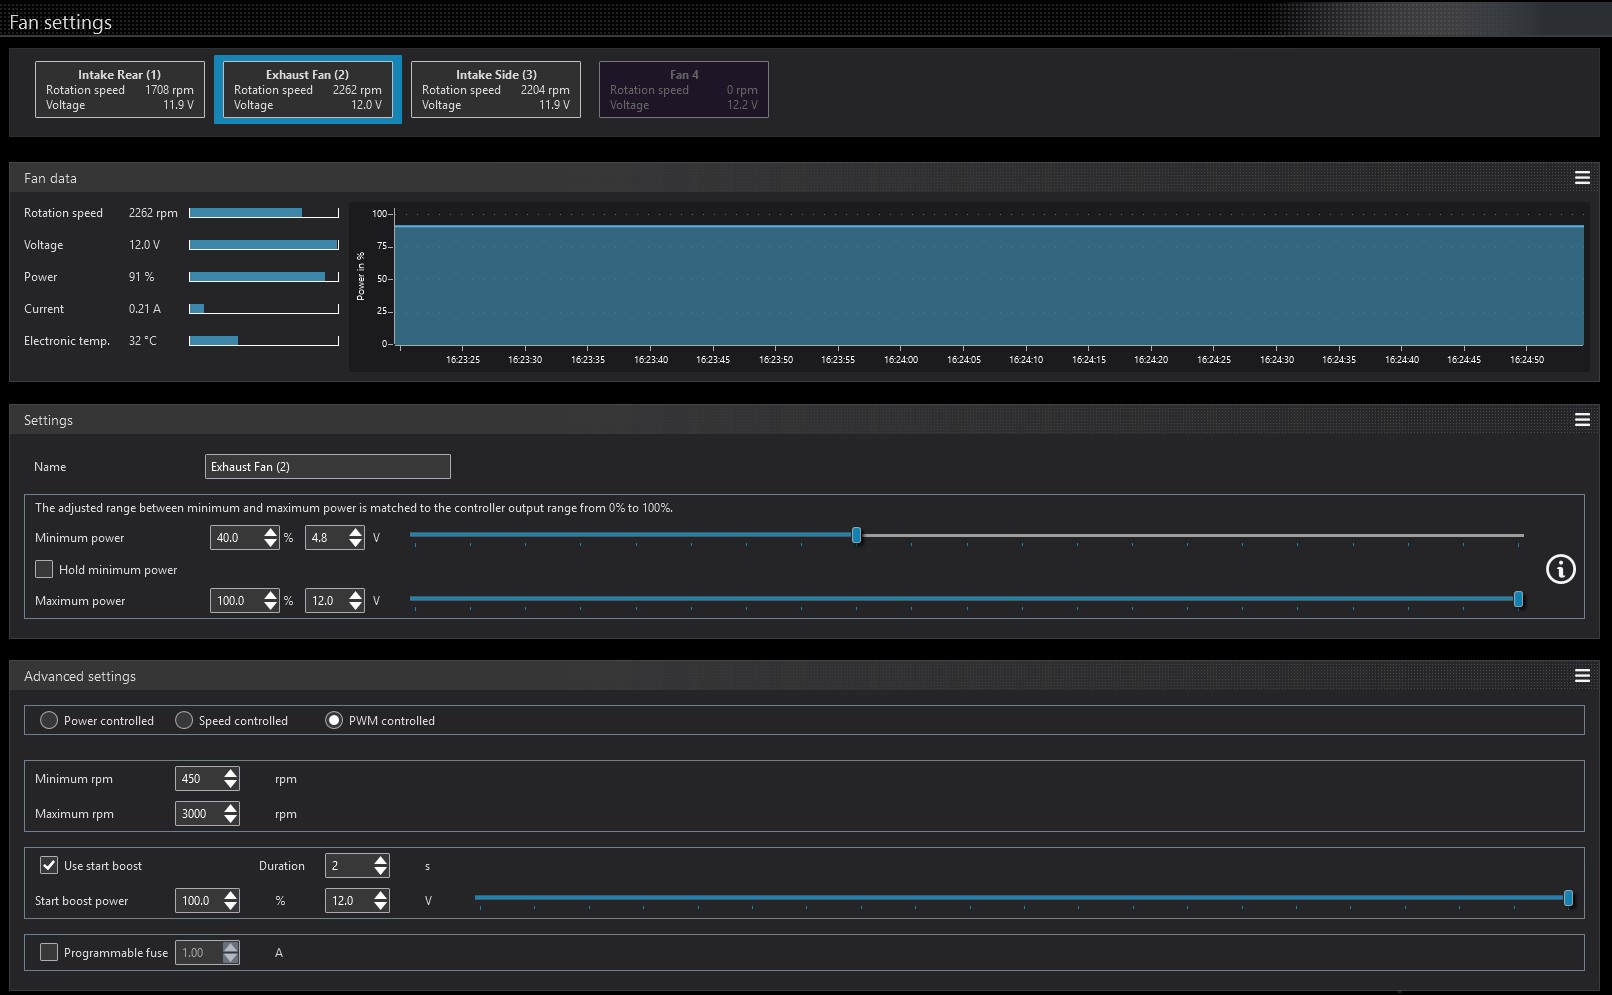This screenshot has width=1612, height=995.
Task: Increase Maximum power percent with up arrow
Action: click(x=271, y=595)
